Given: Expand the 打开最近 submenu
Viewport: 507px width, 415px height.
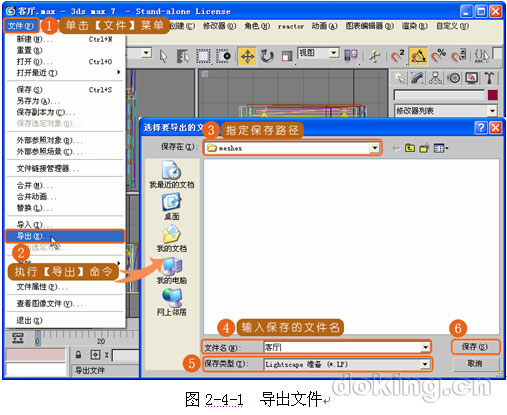Looking at the screenshot, I should [65, 73].
